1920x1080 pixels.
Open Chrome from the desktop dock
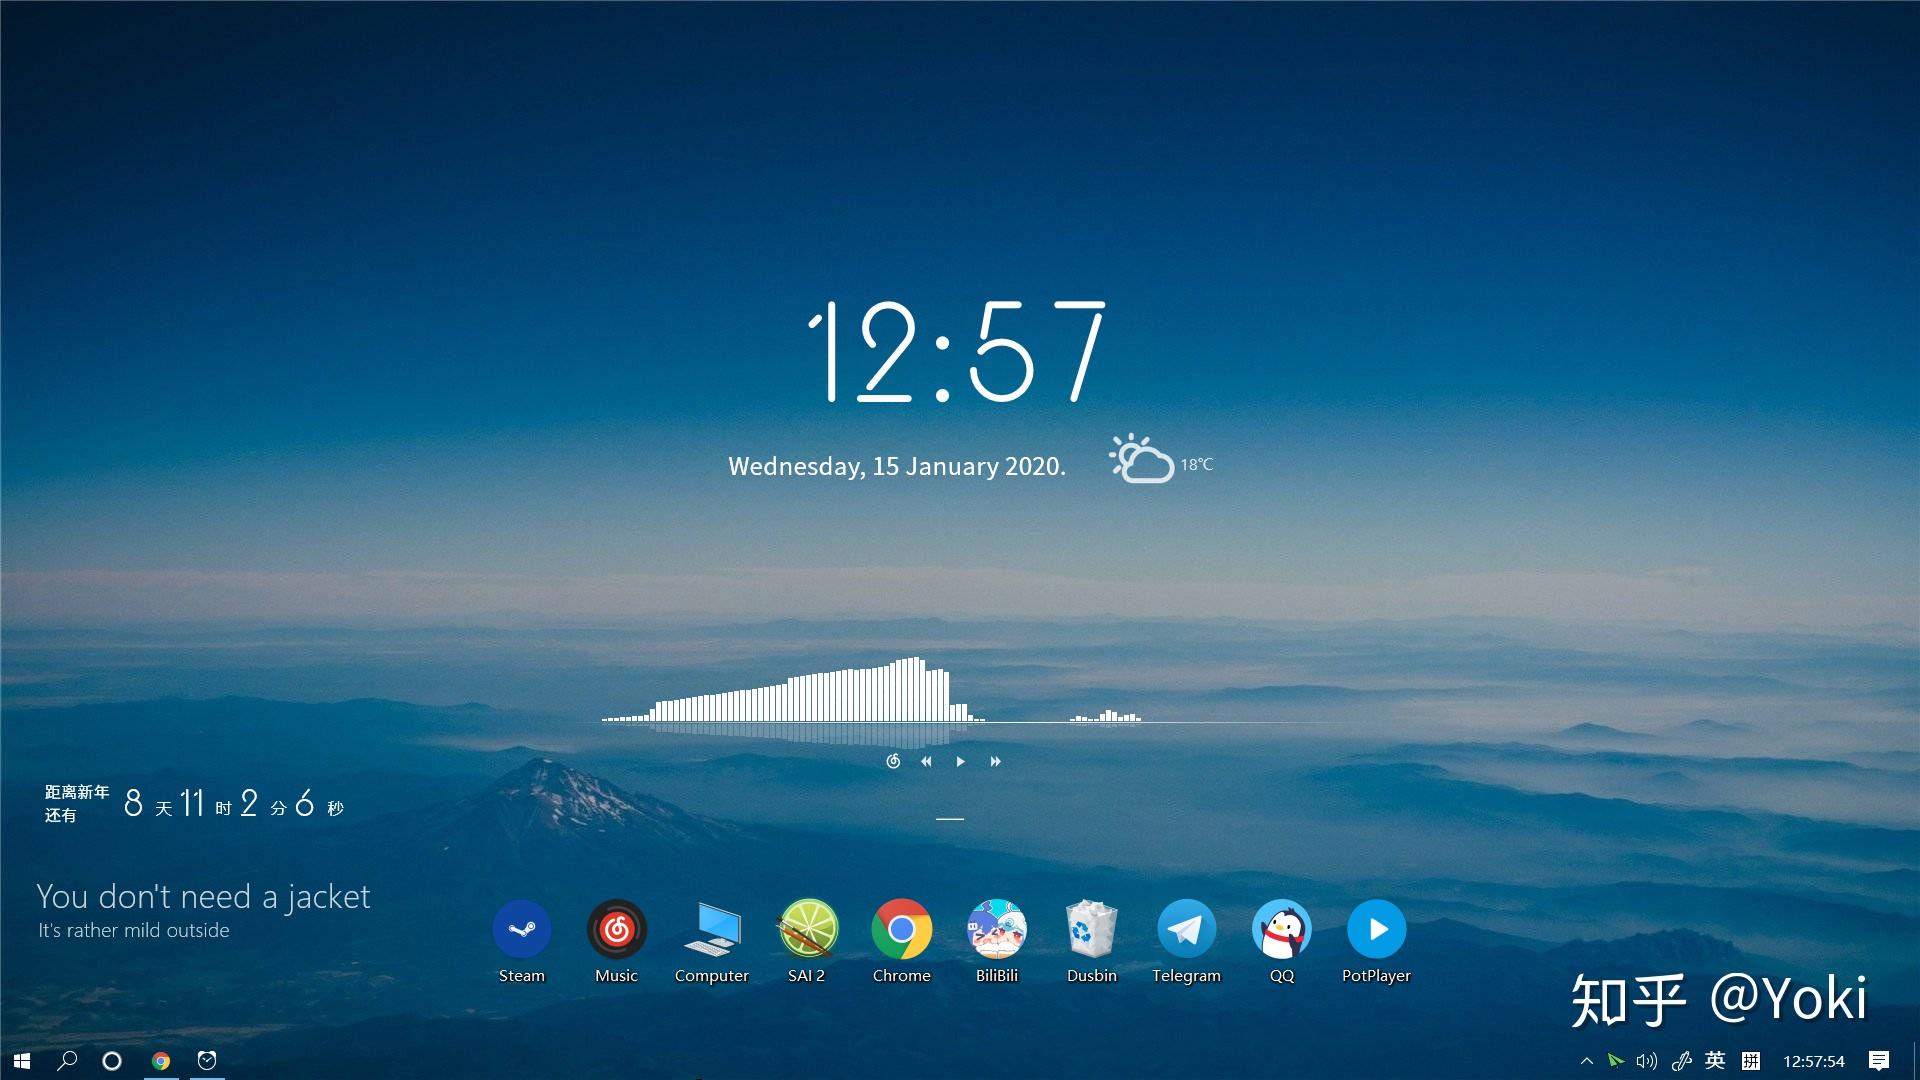coord(901,929)
